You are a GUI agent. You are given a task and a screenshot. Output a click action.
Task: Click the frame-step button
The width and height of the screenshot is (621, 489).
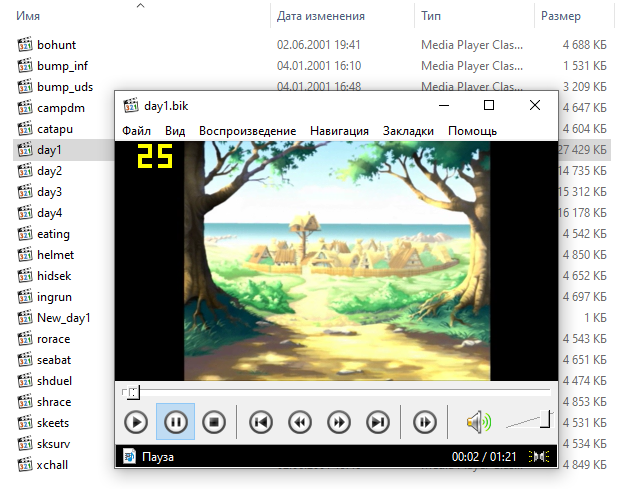[x=425, y=422]
